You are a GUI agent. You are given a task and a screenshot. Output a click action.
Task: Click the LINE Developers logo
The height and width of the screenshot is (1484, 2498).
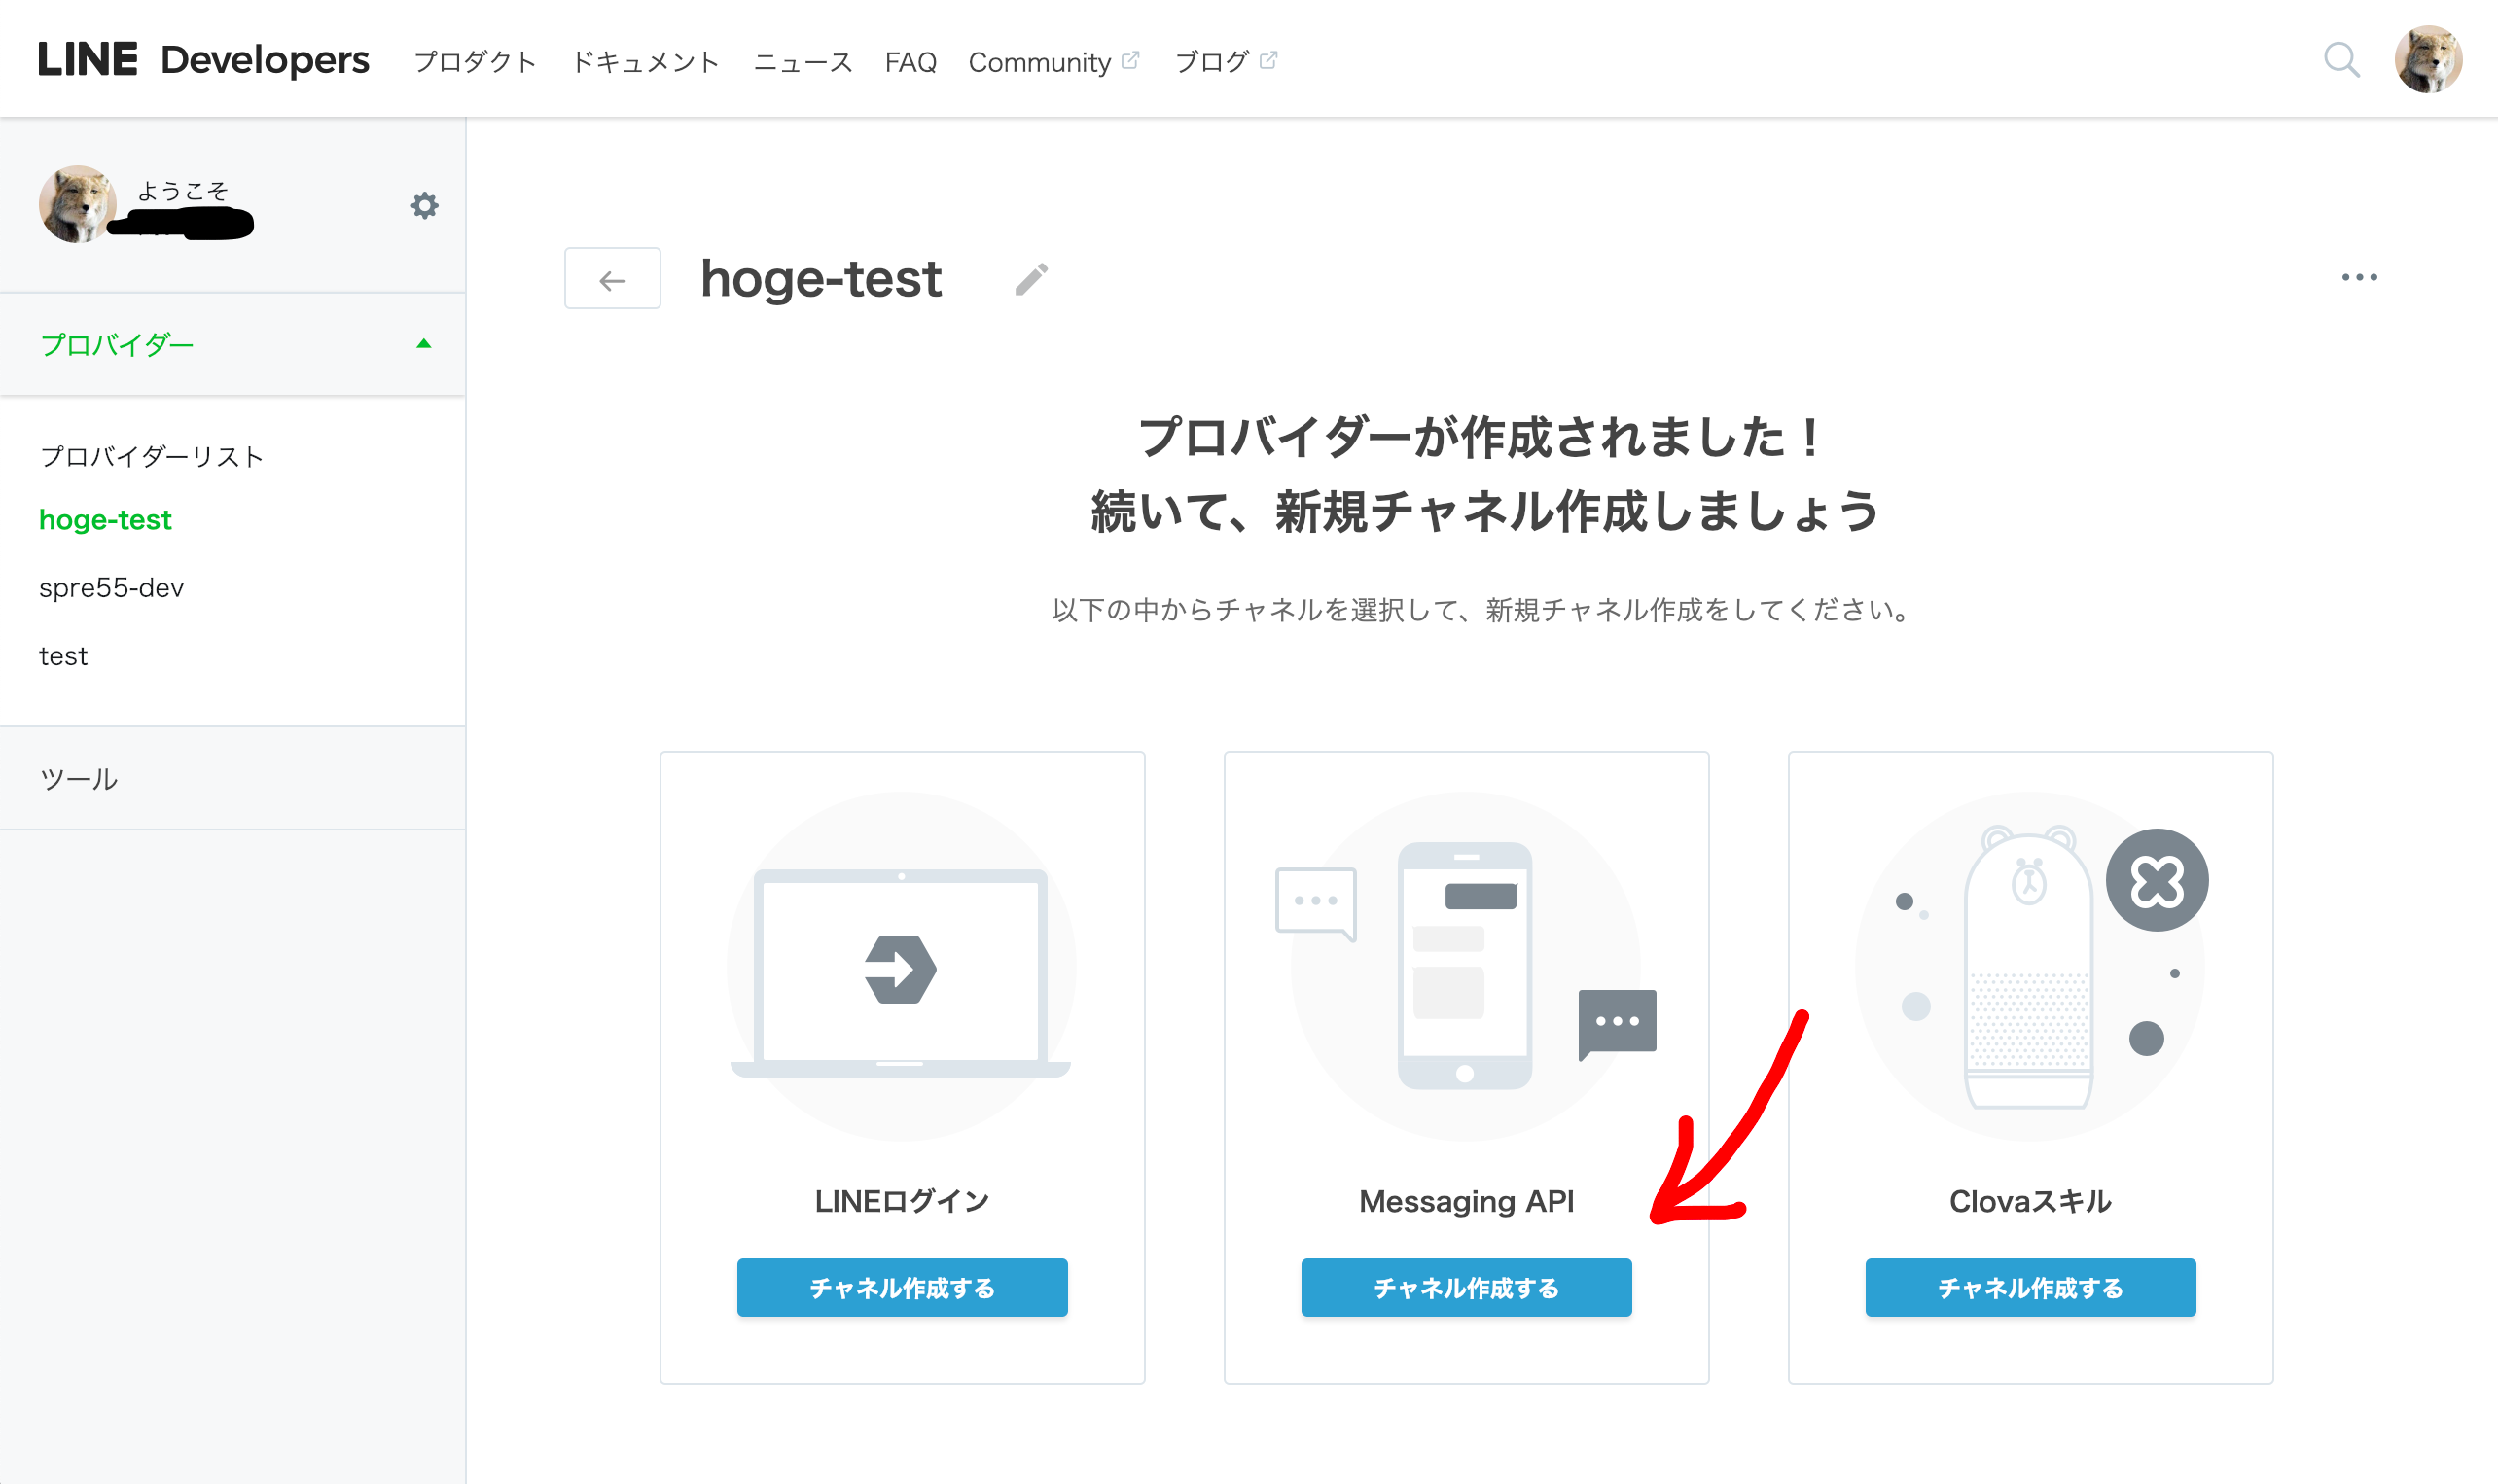(x=201, y=59)
